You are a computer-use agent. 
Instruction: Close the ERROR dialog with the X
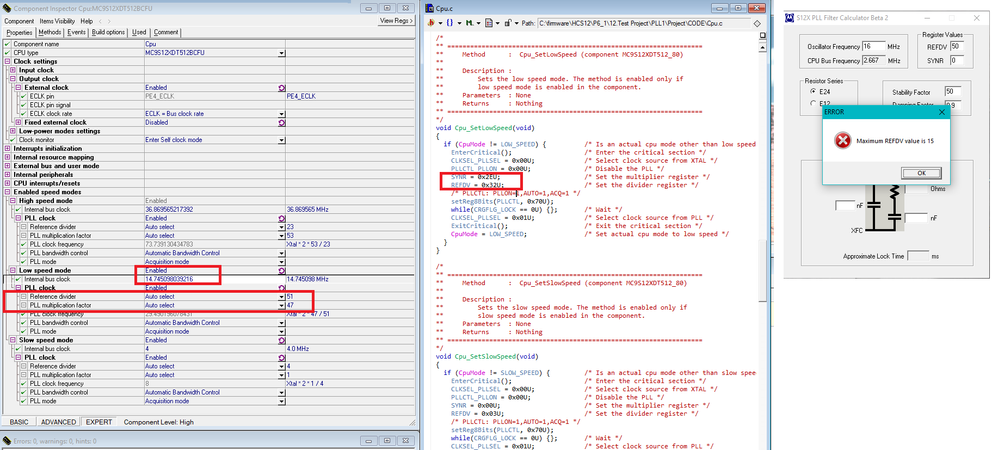pyautogui.click(x=941, y=111)
